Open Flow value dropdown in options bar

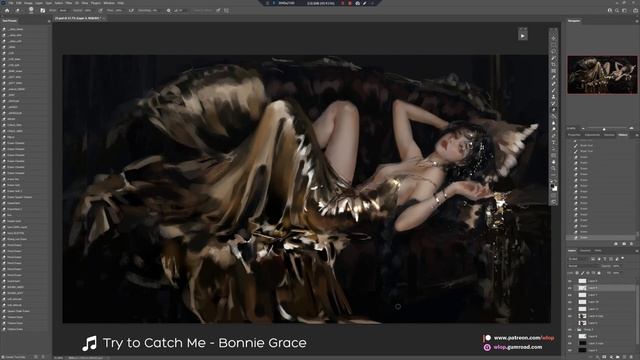[x=119, y=11]
